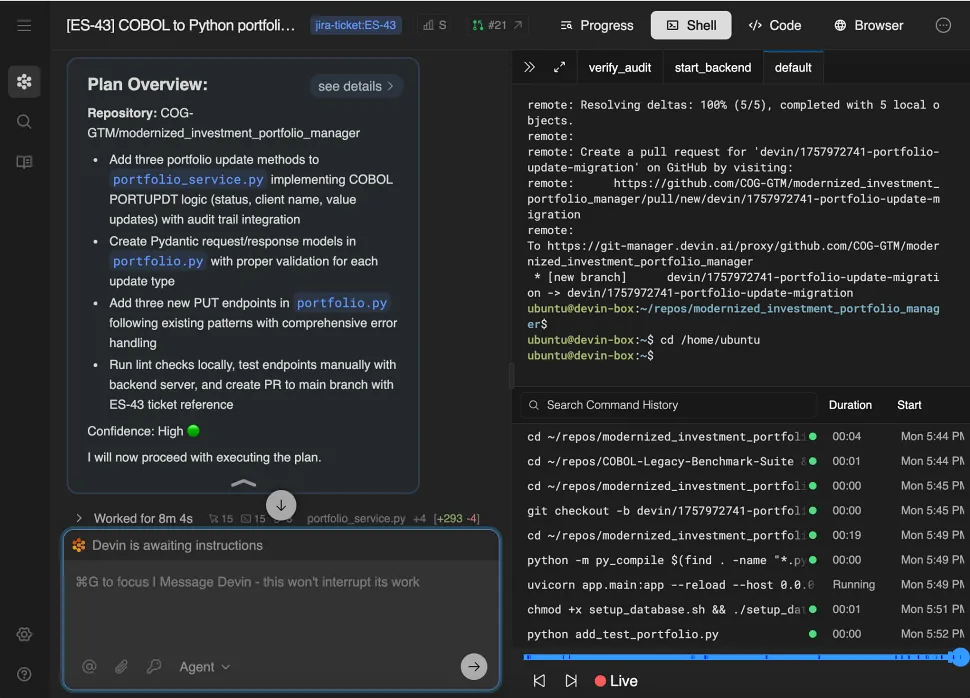The height and width of the screenshot is (698, 970).
Task: Open the Devin sessions sidebar icon
Action: 24,81
